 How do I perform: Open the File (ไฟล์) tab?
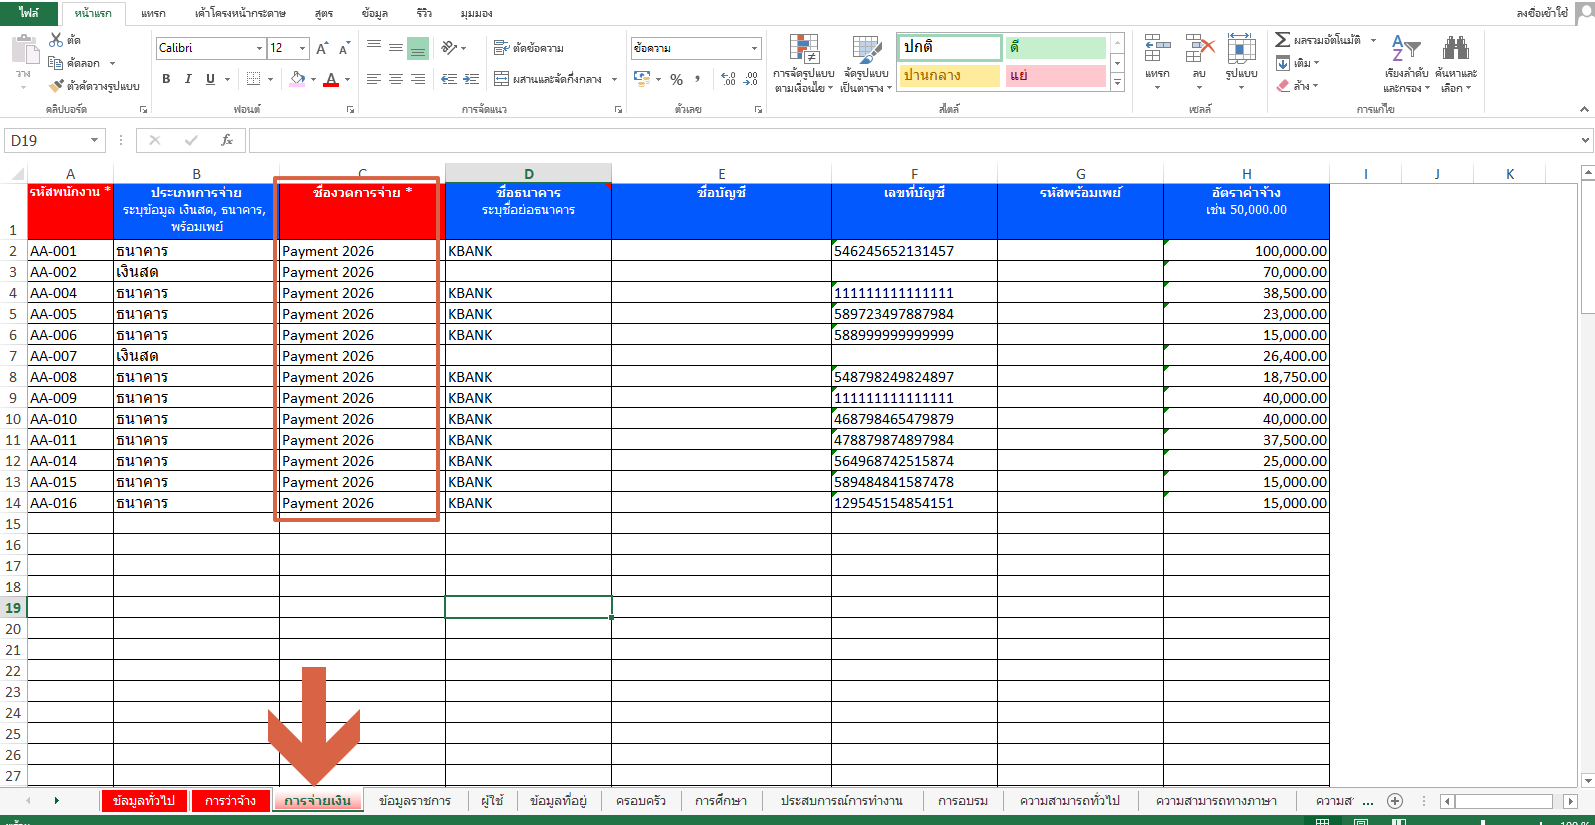(x=29, y=13)
